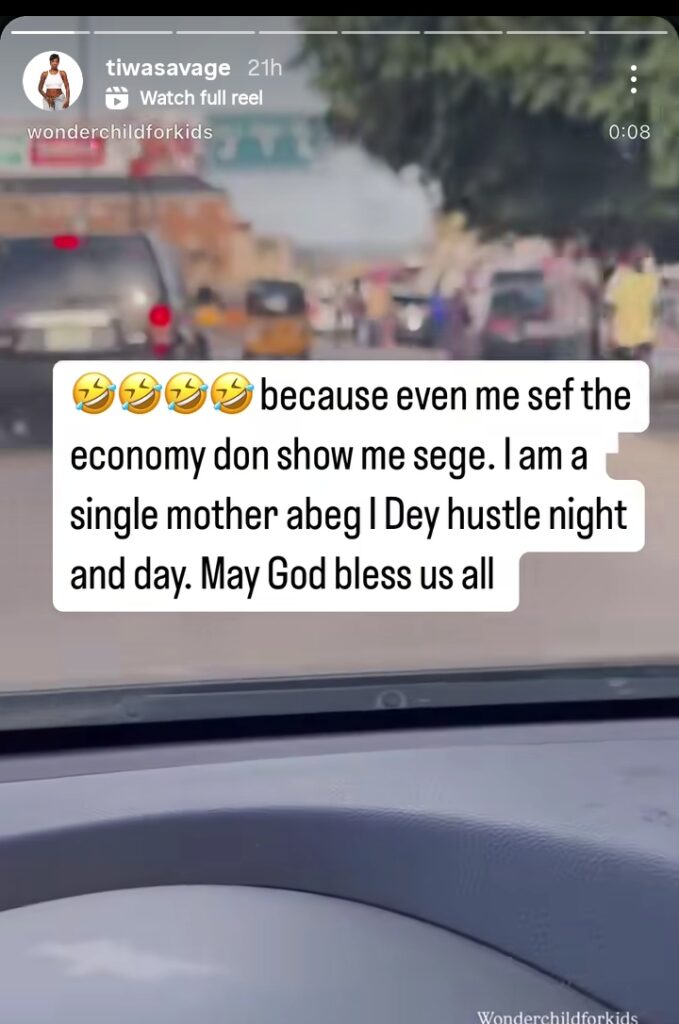Click the reel clapper icon
Image resolution: width=679 pixels, height=1024 pixels.
click(x=117, y=98)
